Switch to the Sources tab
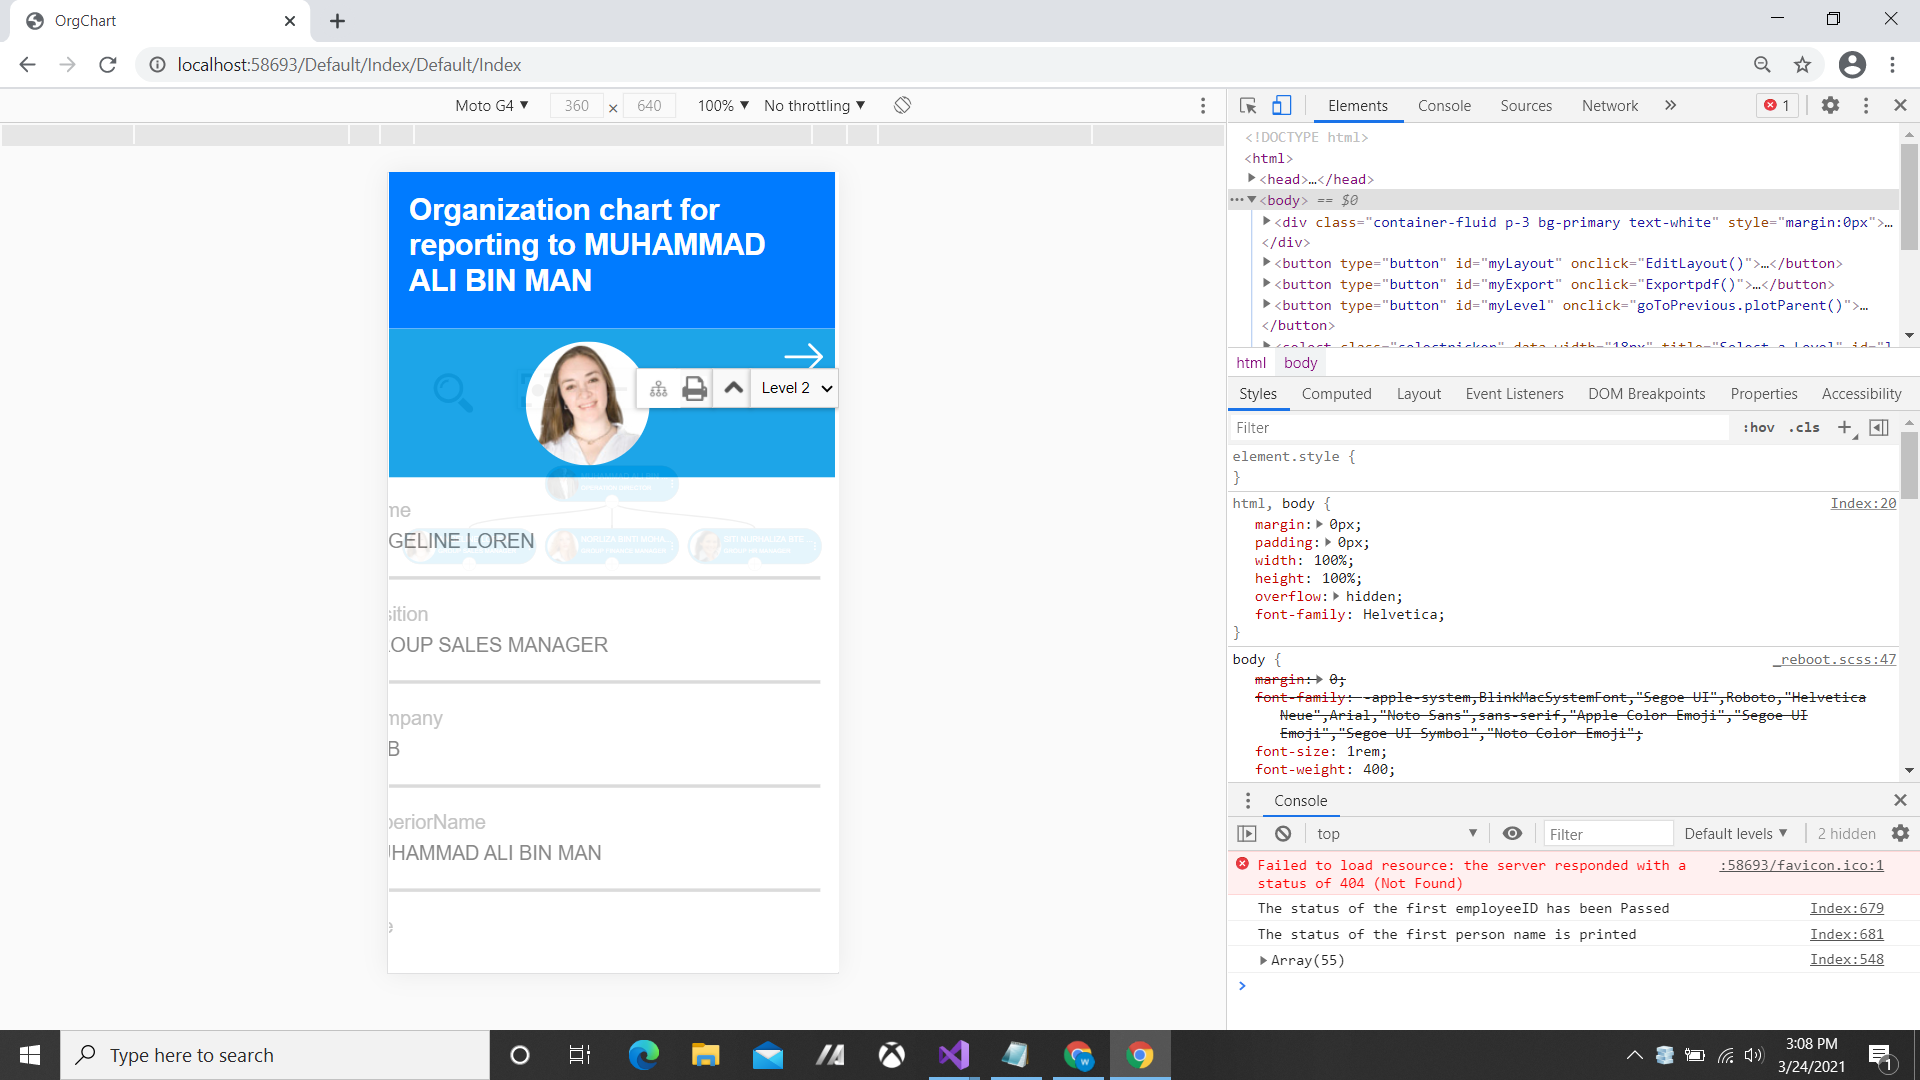The height and width of the screenshot is (1080, 1920). [x=1526, y=106]
